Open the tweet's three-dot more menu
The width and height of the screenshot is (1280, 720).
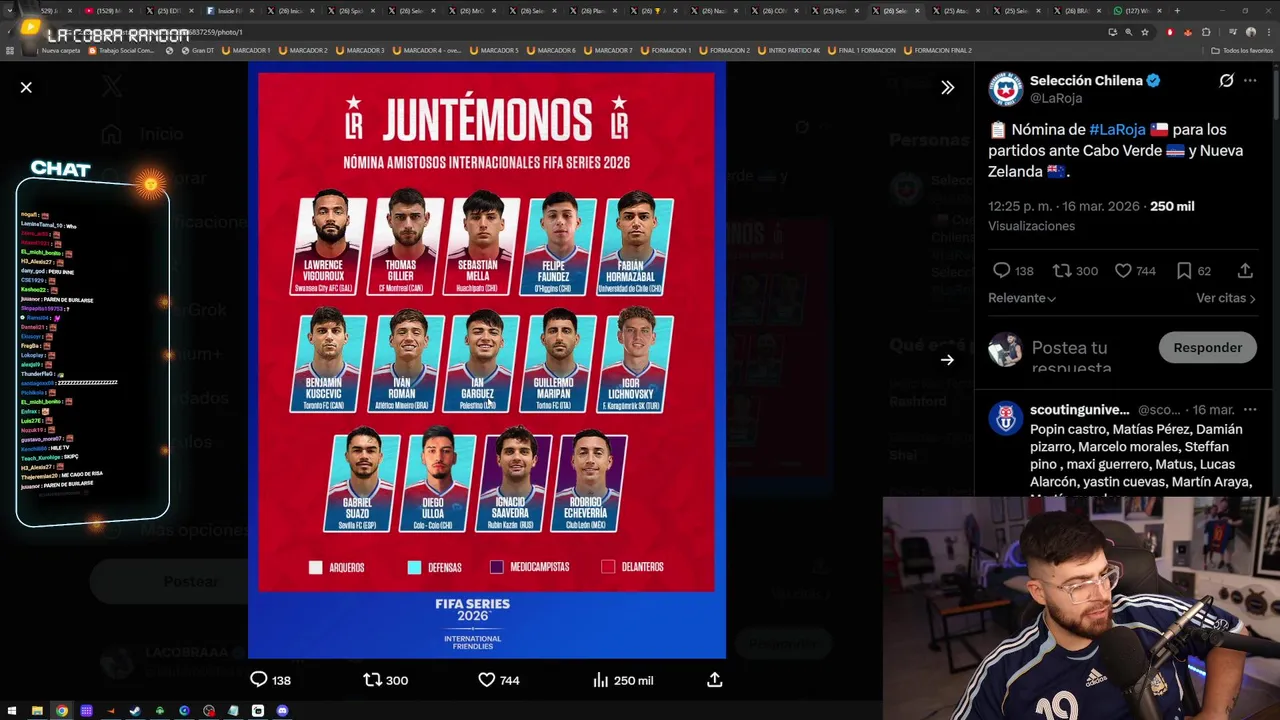coord(1250,81)
